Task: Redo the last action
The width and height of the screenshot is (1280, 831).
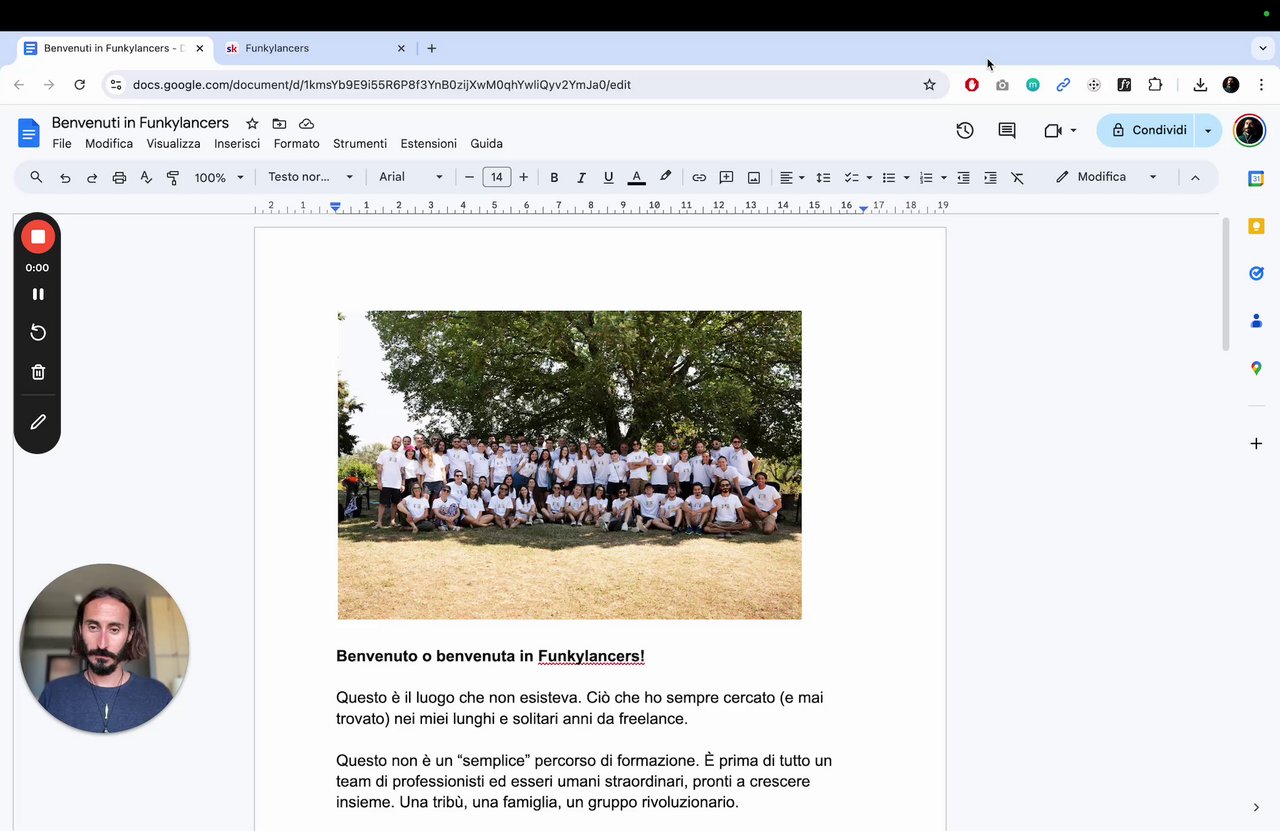Action: 92,177
